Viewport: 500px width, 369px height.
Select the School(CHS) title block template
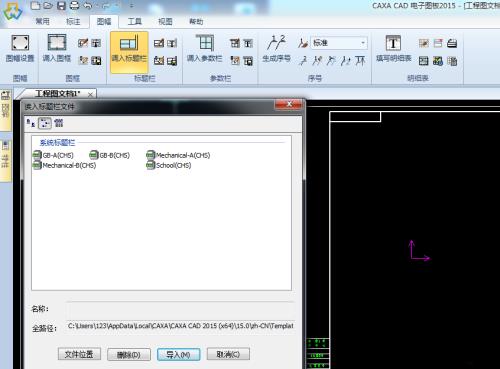(x=169, y=165)
